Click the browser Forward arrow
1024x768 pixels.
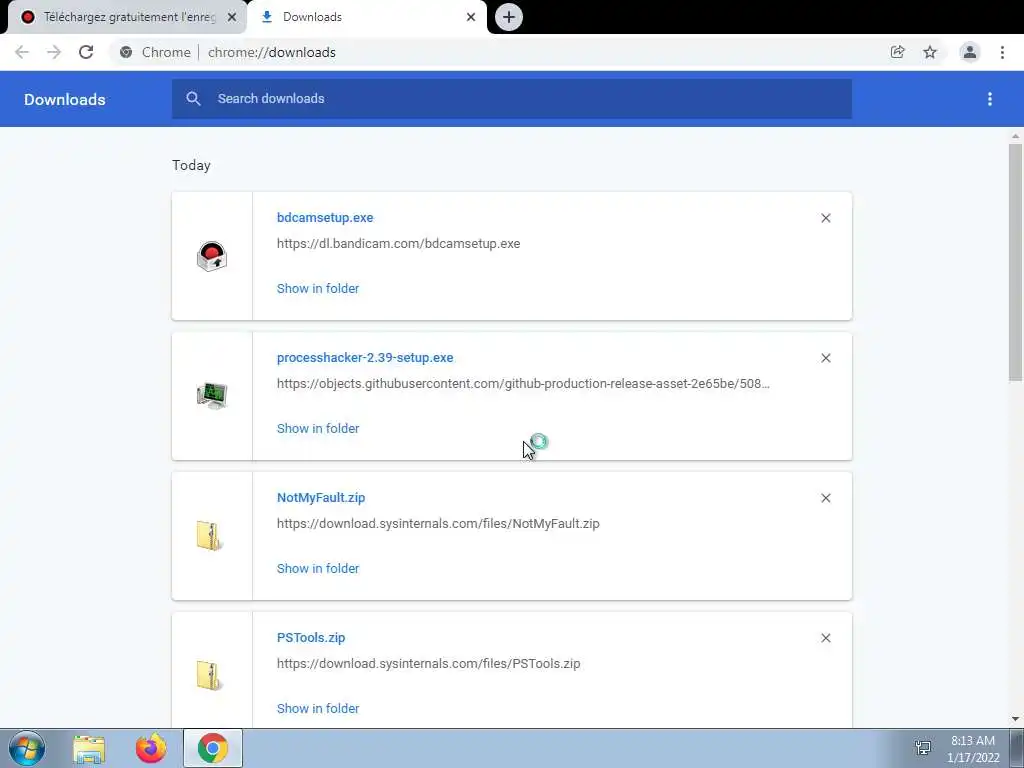pyautogui.click(x=54, y=52)
